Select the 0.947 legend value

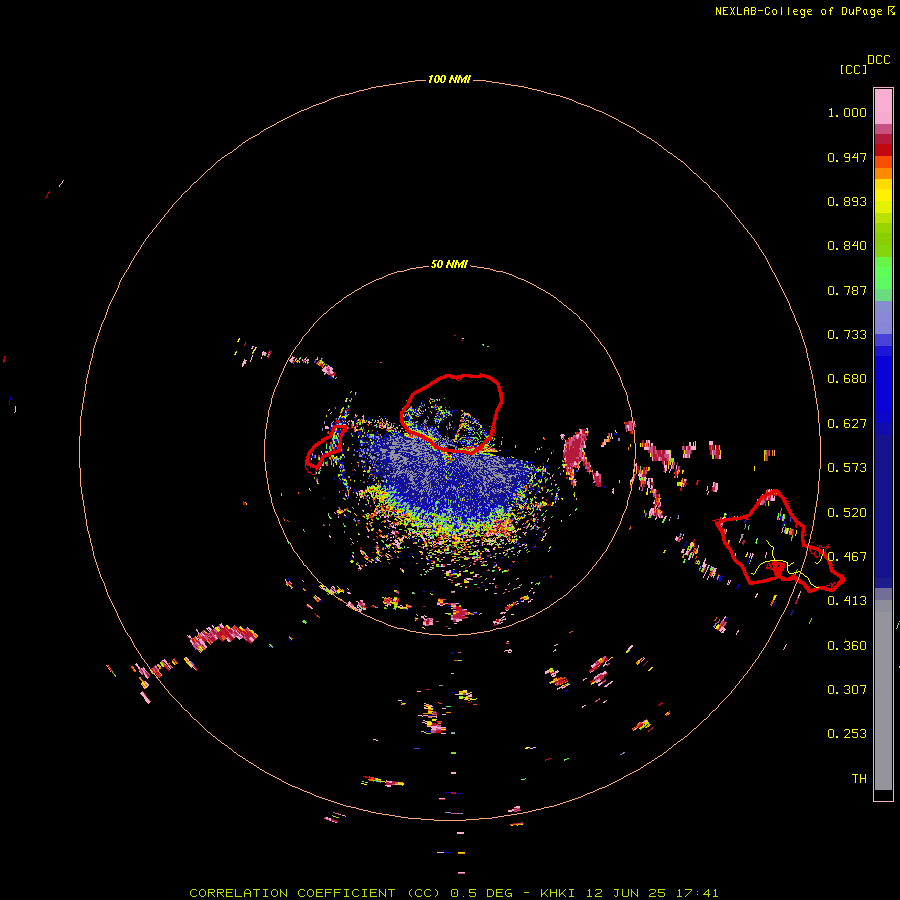pos(847,157)
